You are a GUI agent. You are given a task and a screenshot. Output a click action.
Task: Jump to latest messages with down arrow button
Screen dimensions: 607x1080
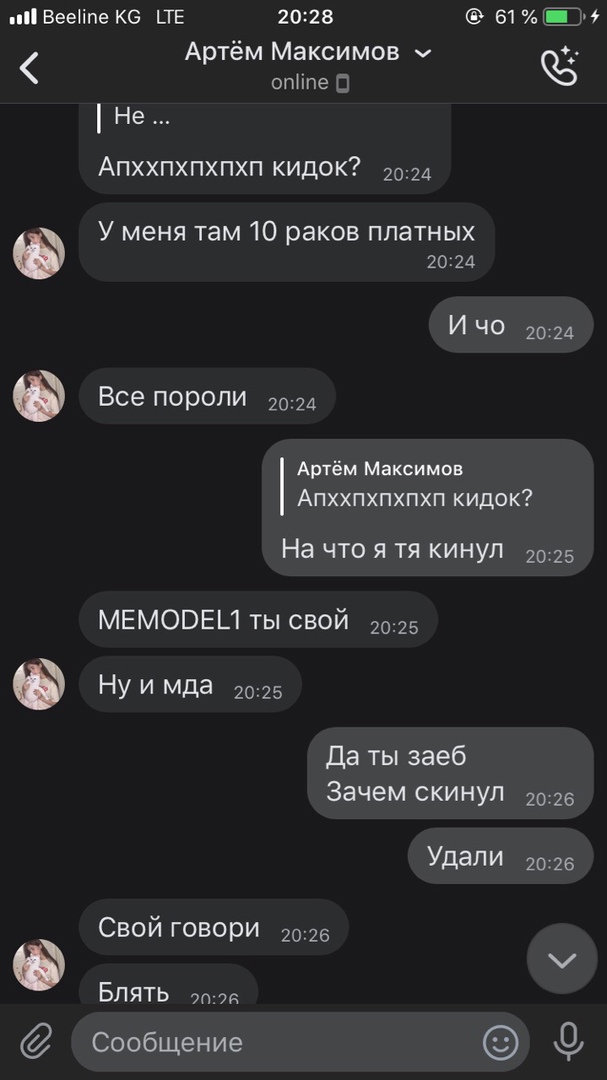click(562, 959)
